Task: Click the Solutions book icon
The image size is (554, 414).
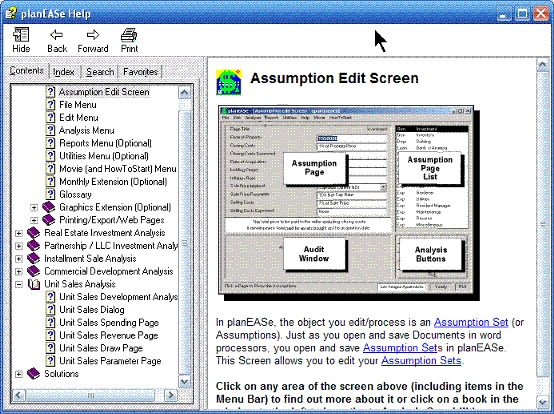Action: pos(34,373)
